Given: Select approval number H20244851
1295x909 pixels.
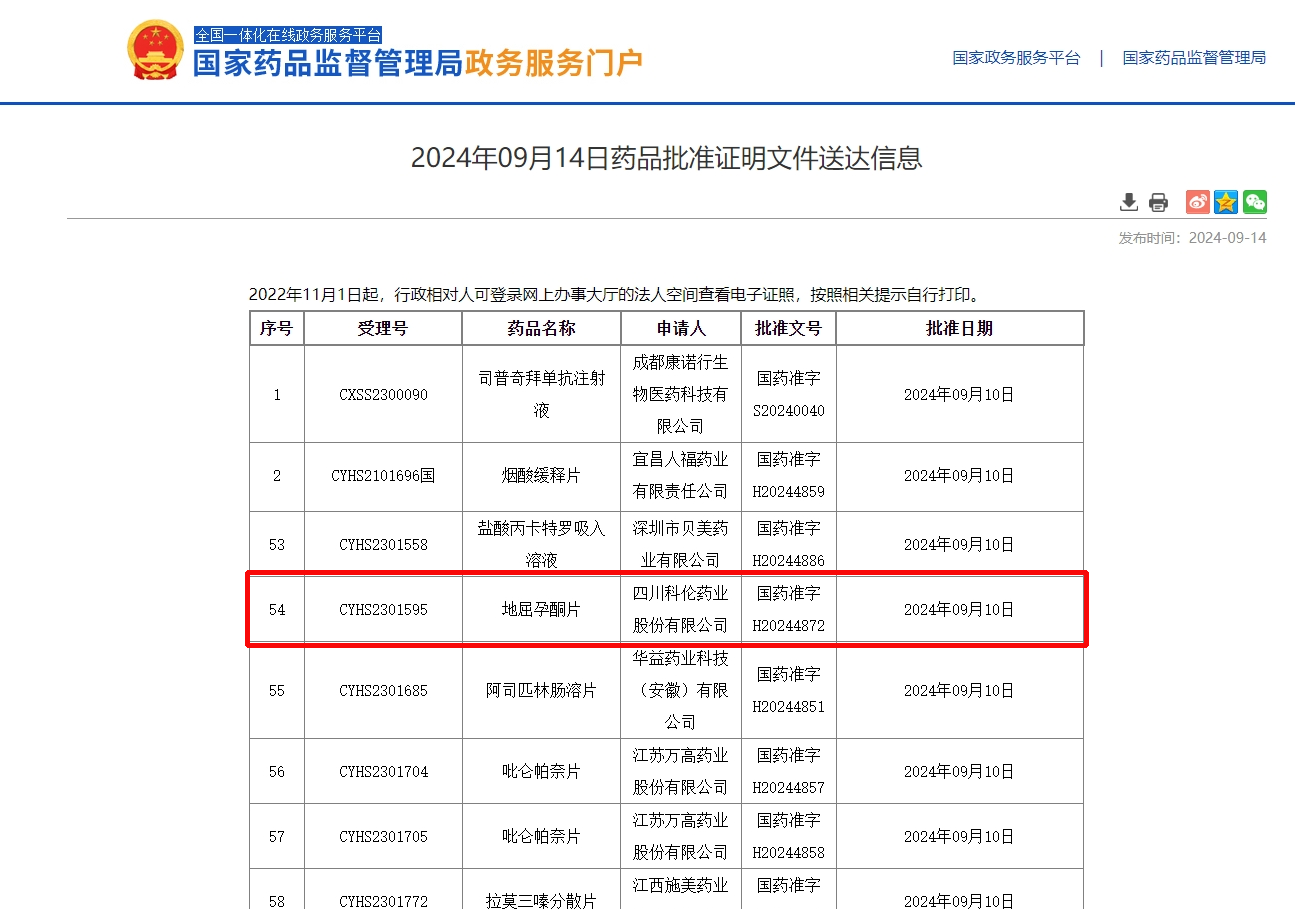Looking at the screenshot, I should [789, 707].
